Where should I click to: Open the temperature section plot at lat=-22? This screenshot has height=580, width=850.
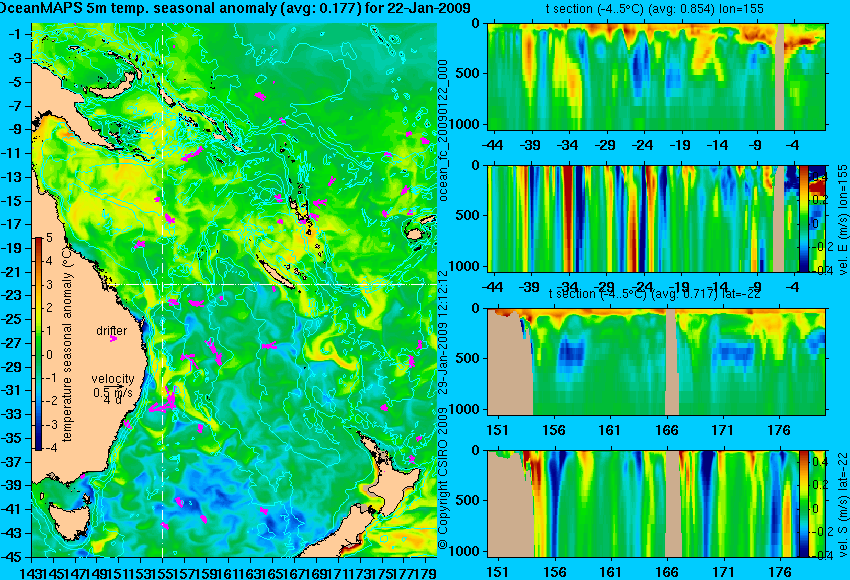pyautogui.click(x=656, y=362)
